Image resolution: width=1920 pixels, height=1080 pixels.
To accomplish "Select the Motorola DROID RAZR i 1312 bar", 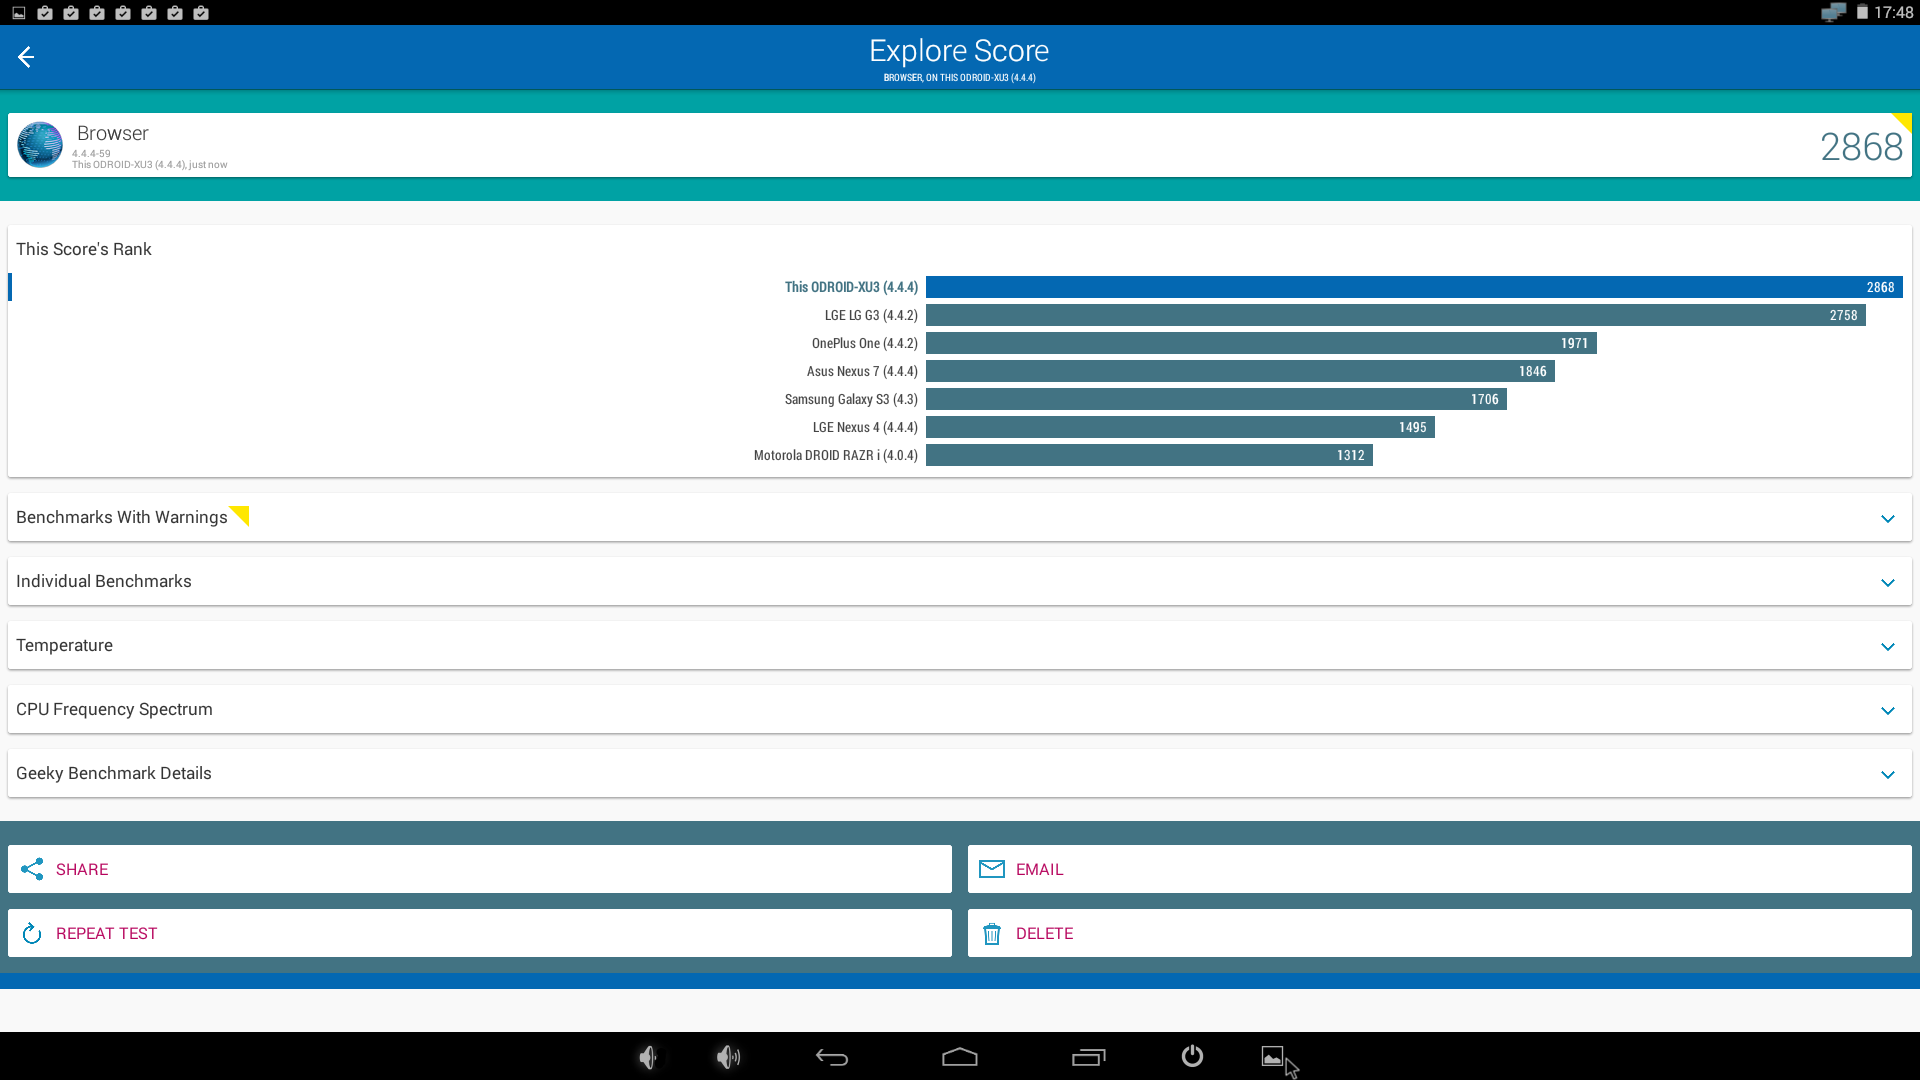I will point(1149,455).
